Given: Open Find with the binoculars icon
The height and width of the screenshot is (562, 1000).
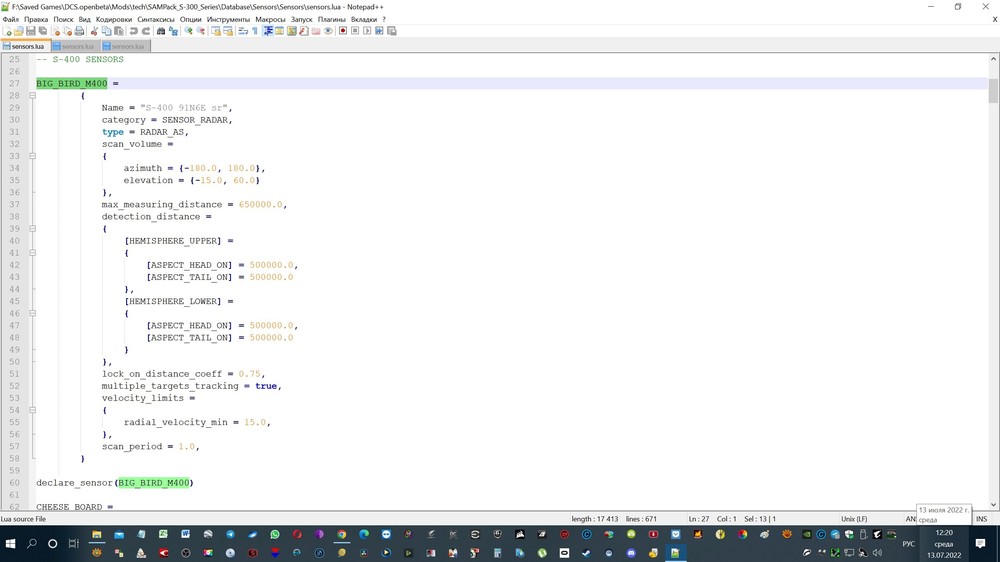Looking at the screenshot, I should pos(161,31).
